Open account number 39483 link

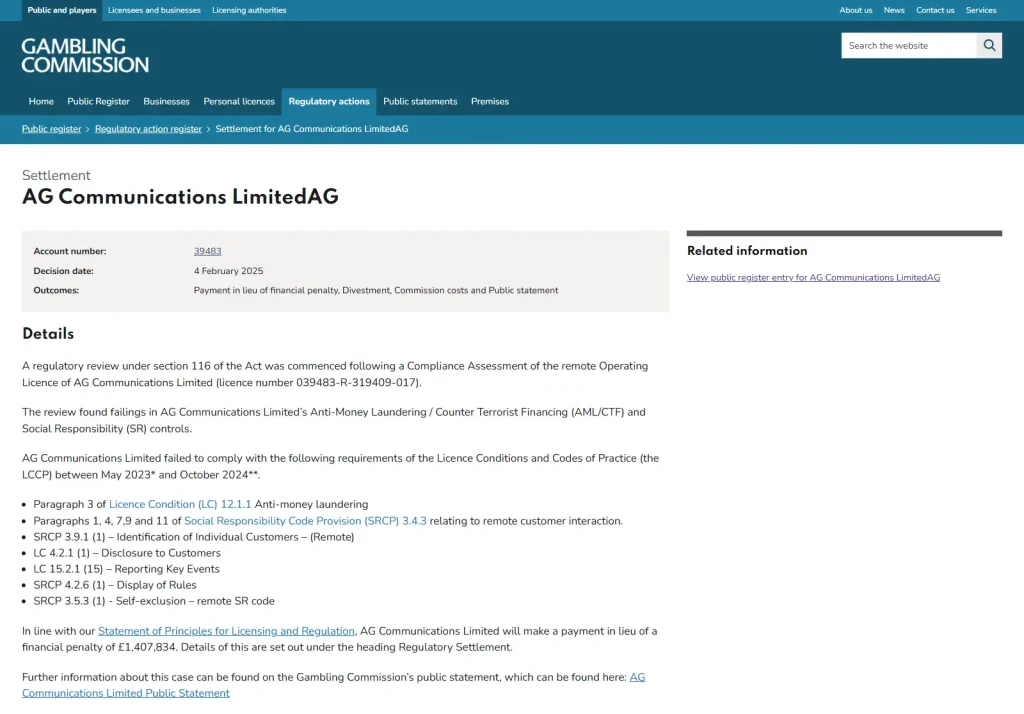[208, 251]
